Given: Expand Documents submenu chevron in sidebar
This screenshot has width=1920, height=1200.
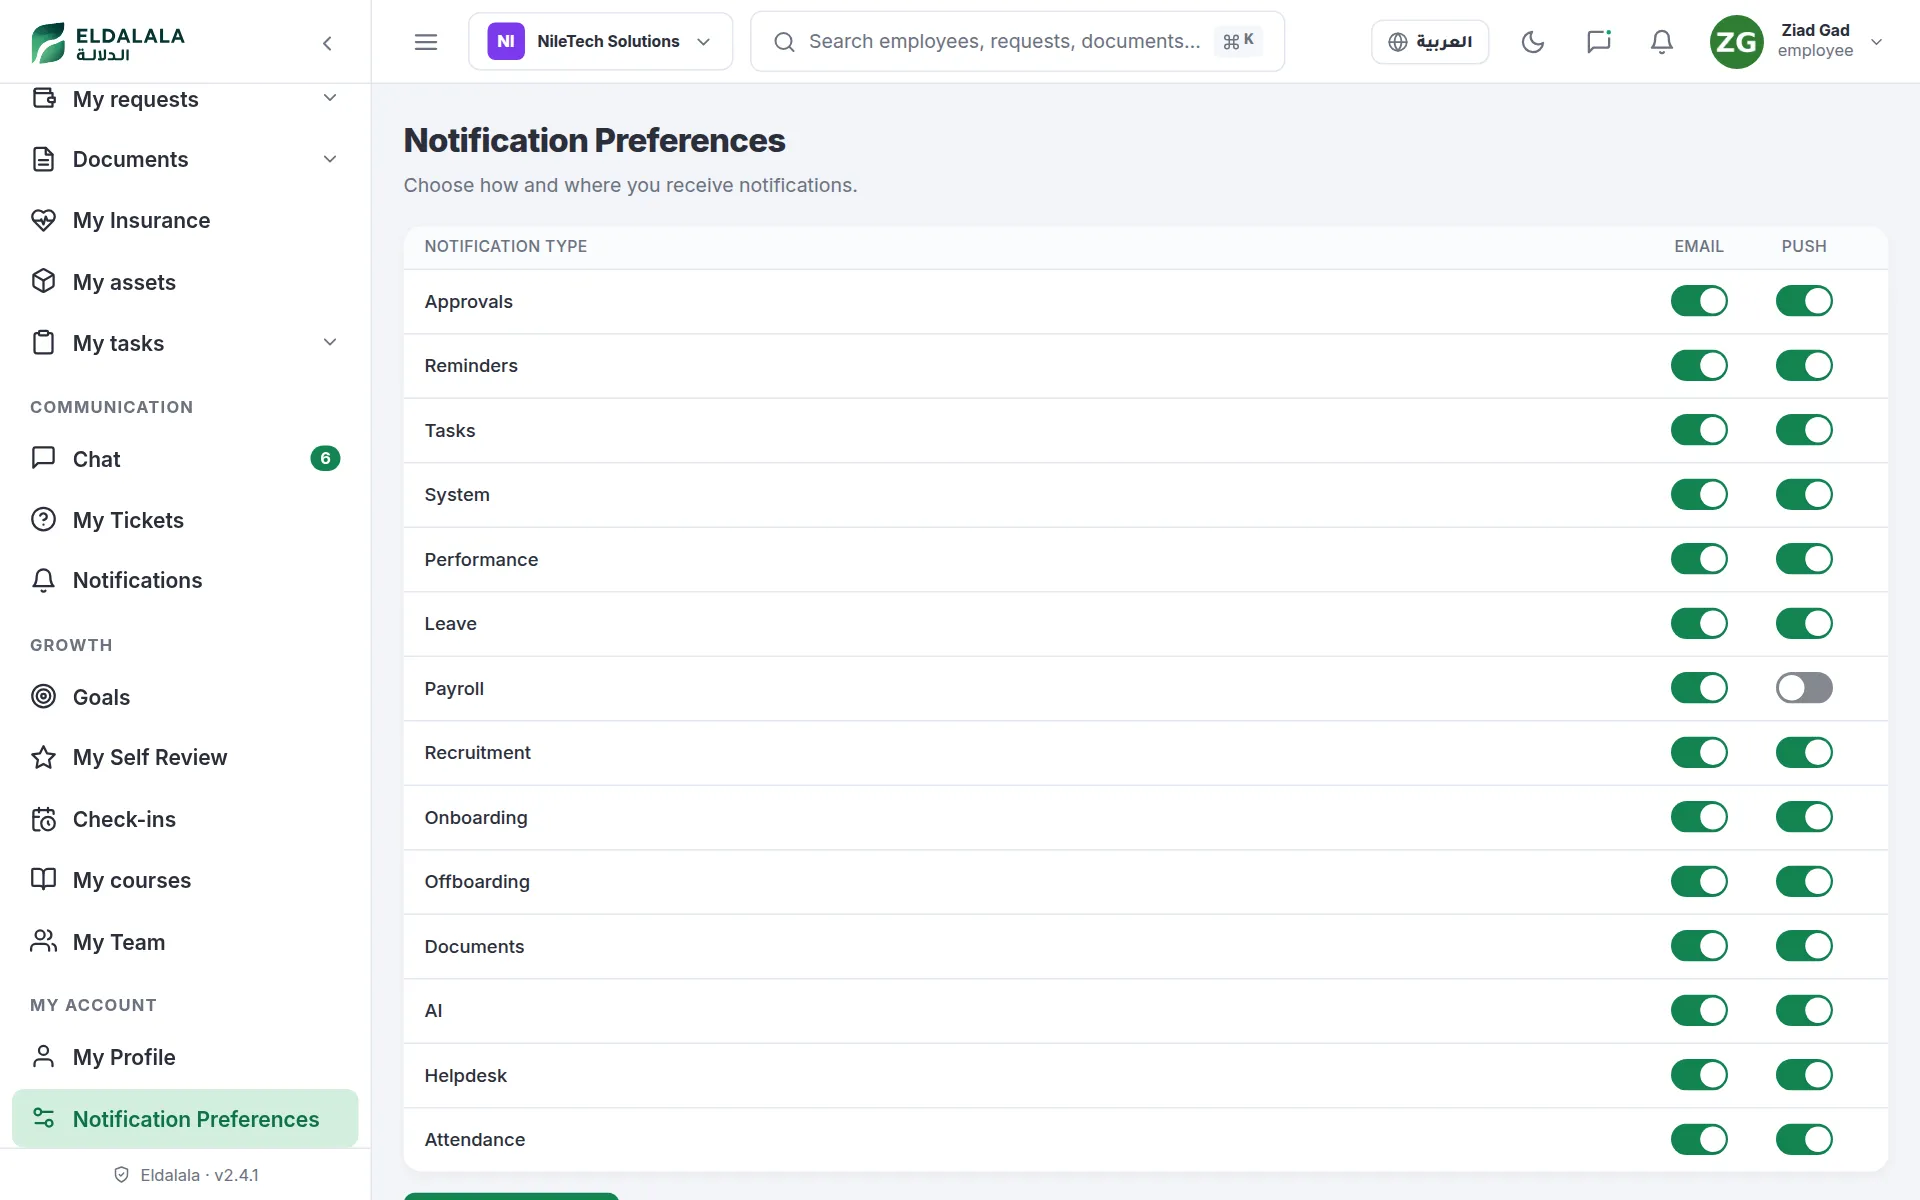Looking at the screenshot, I should 330,159.
